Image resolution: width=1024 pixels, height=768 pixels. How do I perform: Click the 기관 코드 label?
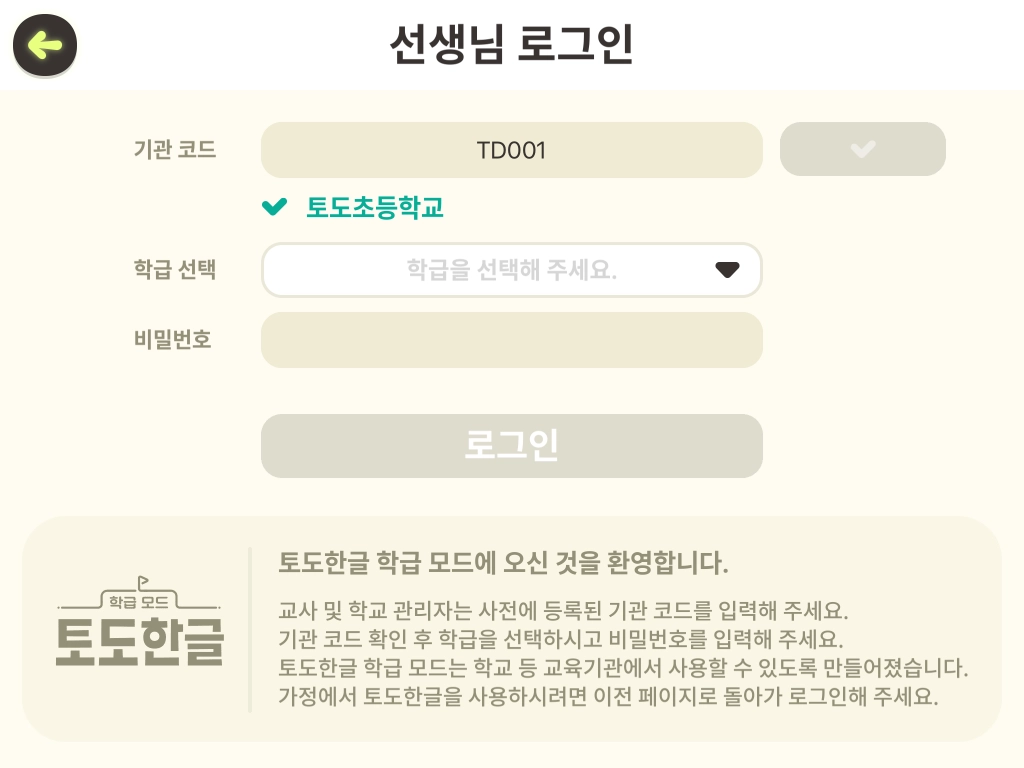pos(175,150)
